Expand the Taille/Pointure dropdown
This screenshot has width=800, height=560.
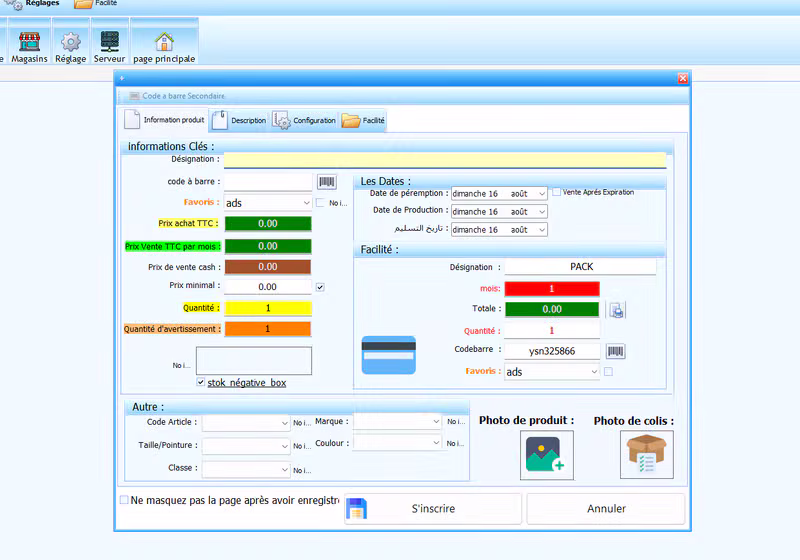coord(285,446)
